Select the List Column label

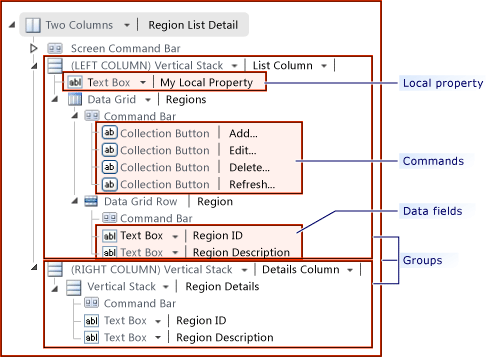(x=282, y=66)
